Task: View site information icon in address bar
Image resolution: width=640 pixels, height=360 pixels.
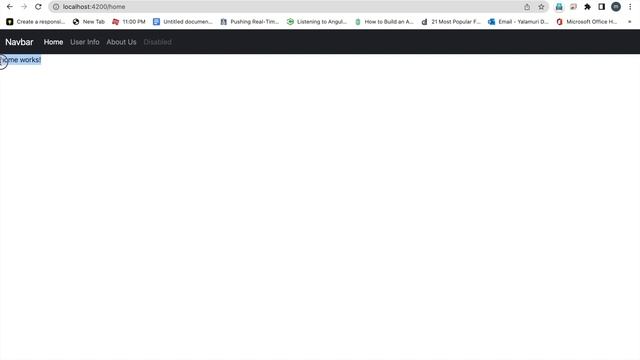Action: [x=56, y=7]
